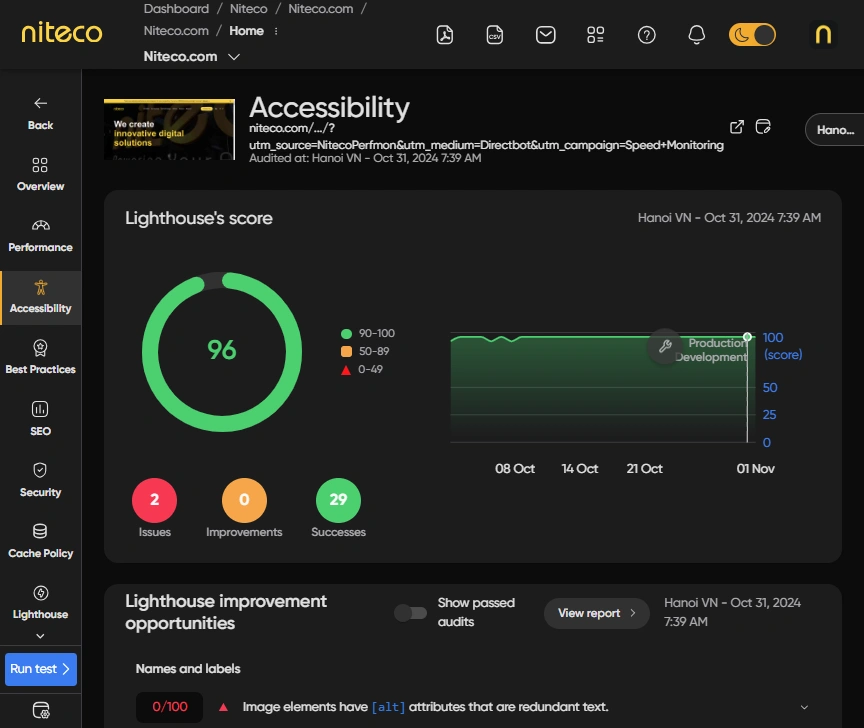The width and height of the screenshot is (864, 728).
Task: Open the settings icon below Run test
Action: pyautogui.click(x=41, y=710)
